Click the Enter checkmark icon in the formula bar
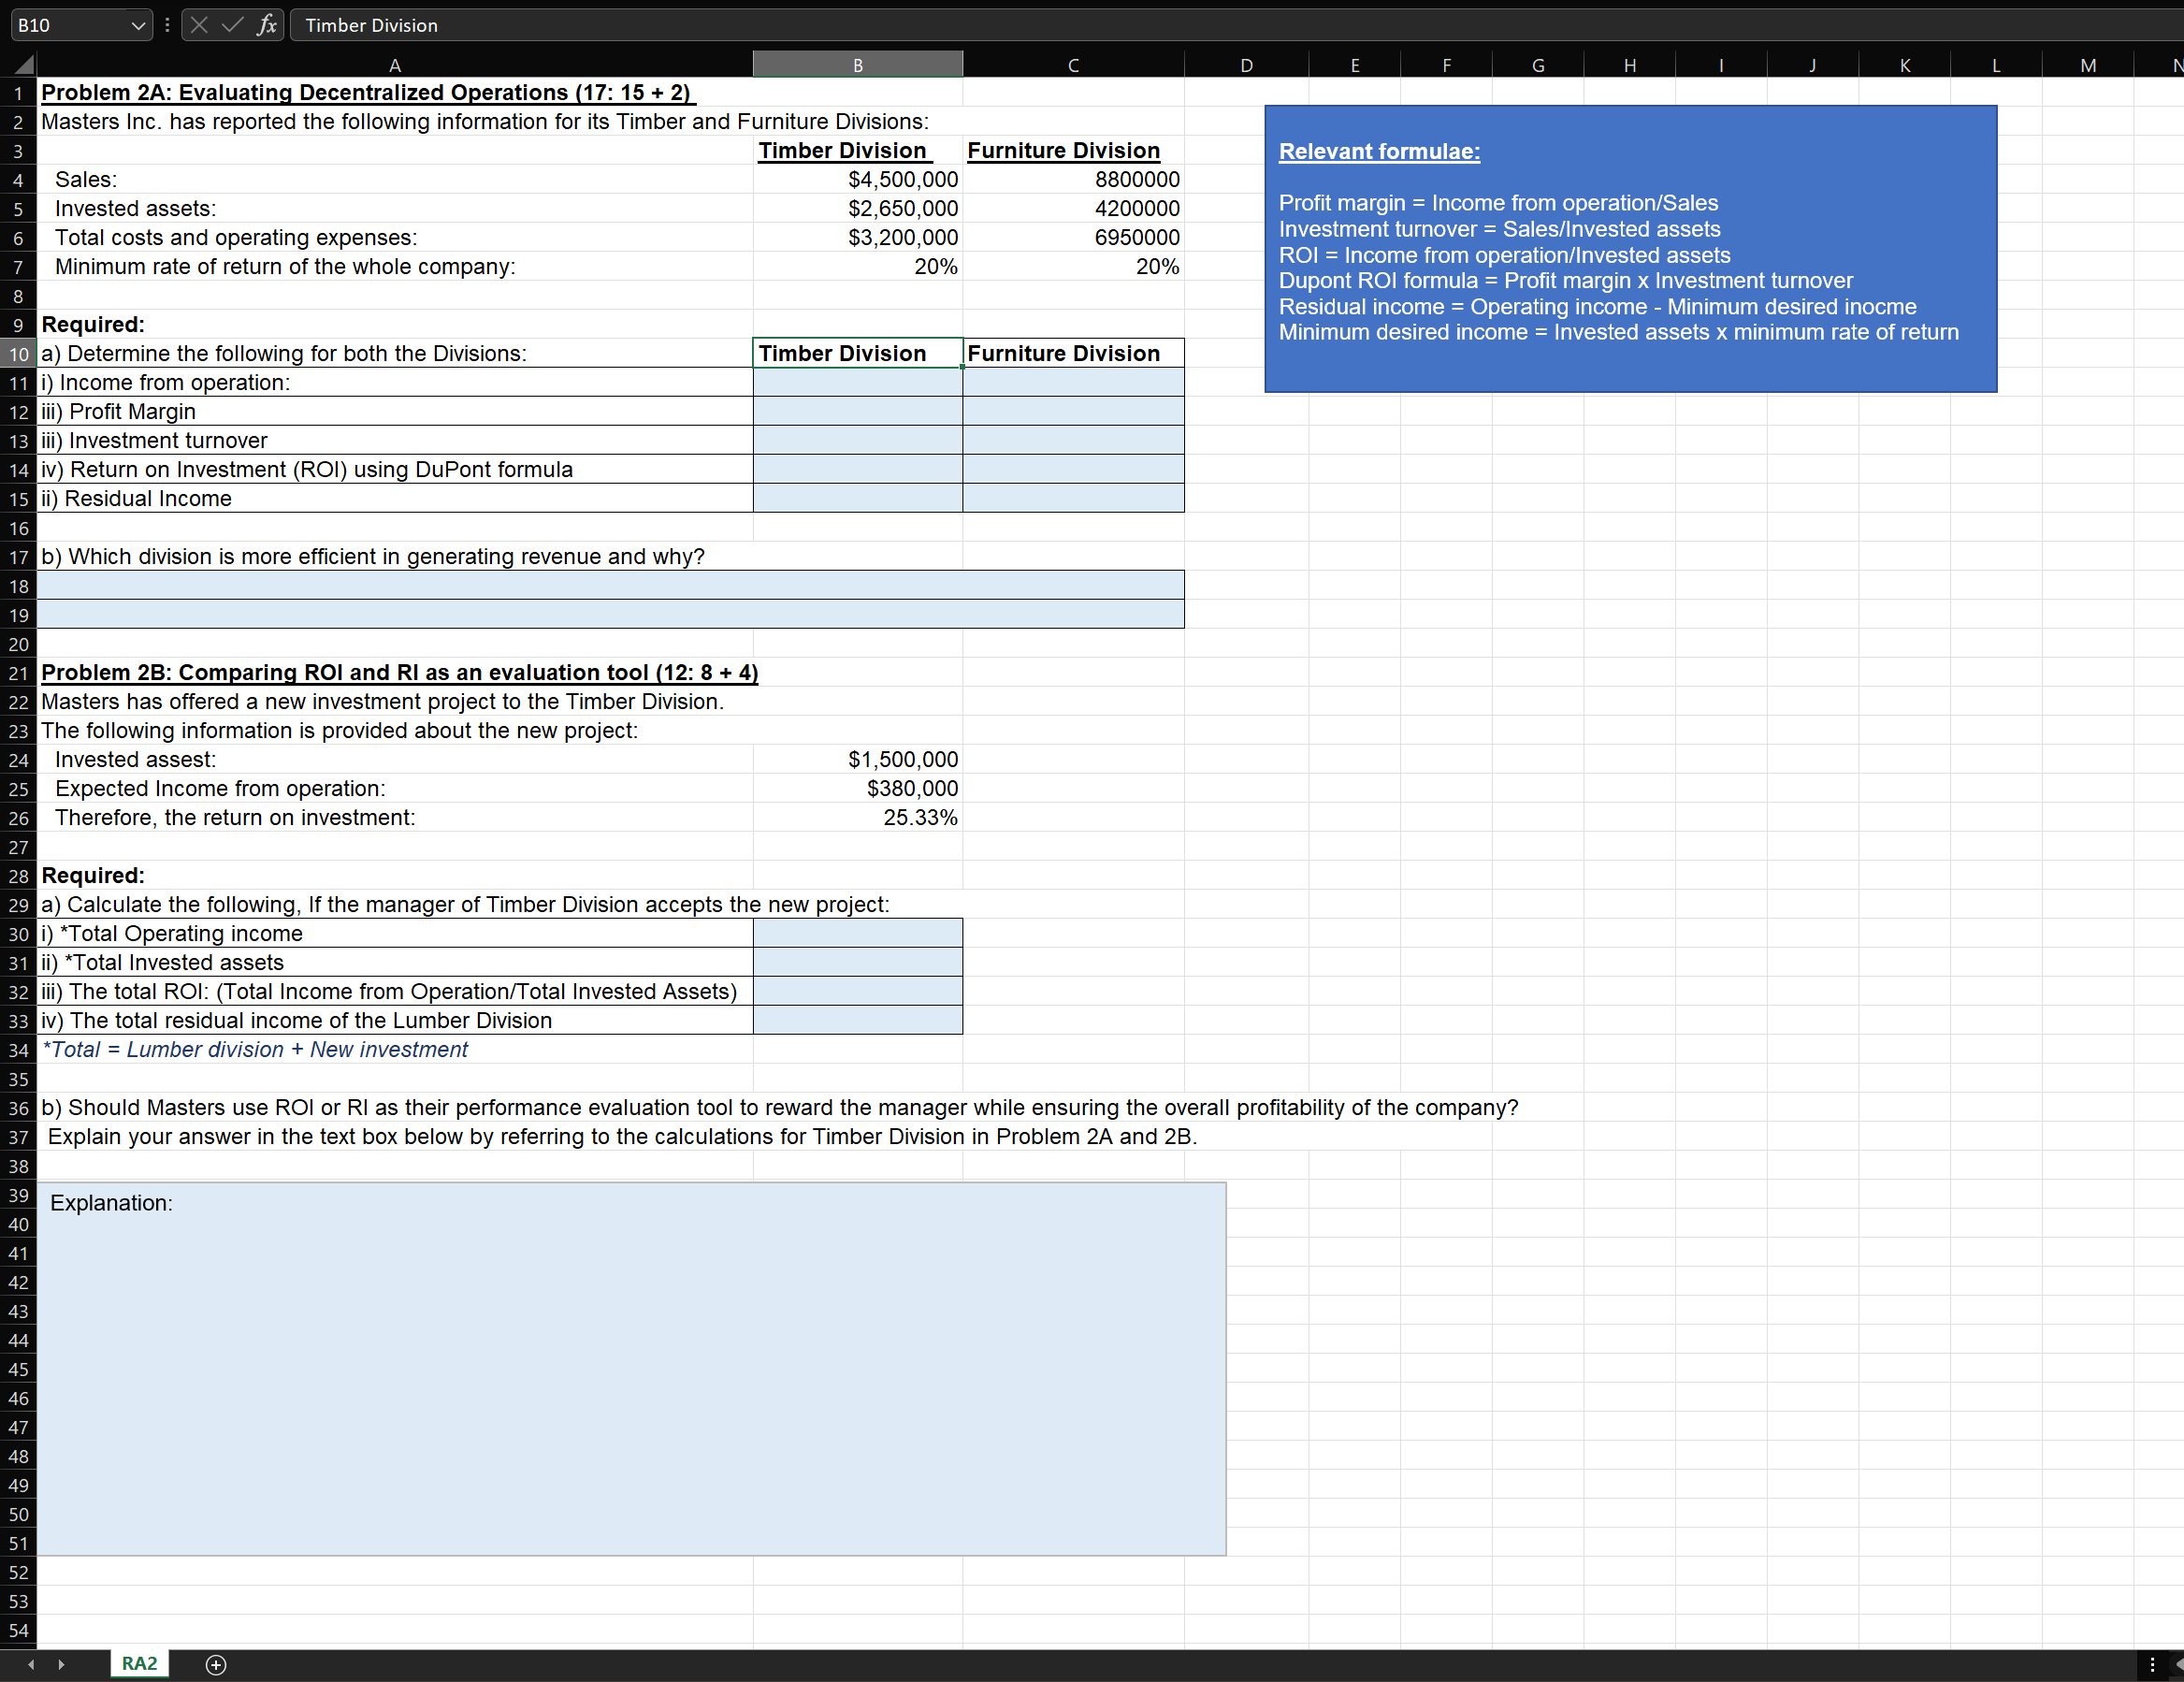Screen dimensions: 2184x1682 [x=233, y=25]
